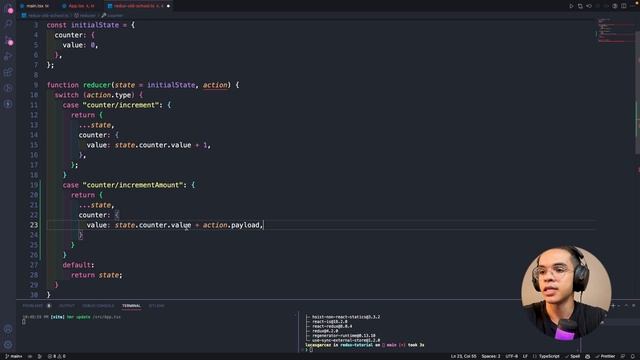
Task: Open notifications bell in status bar
Action: point(633,356)
